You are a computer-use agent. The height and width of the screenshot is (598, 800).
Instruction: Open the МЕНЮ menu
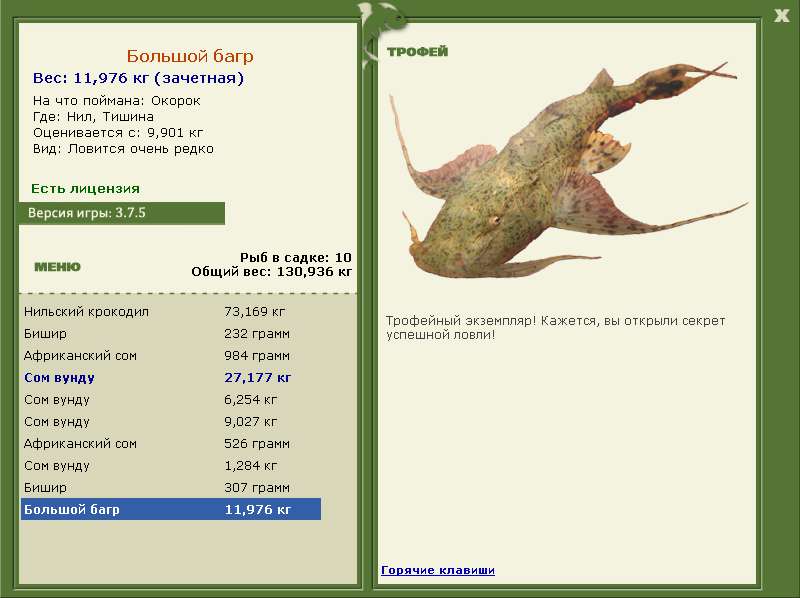(x=57, y=266)
